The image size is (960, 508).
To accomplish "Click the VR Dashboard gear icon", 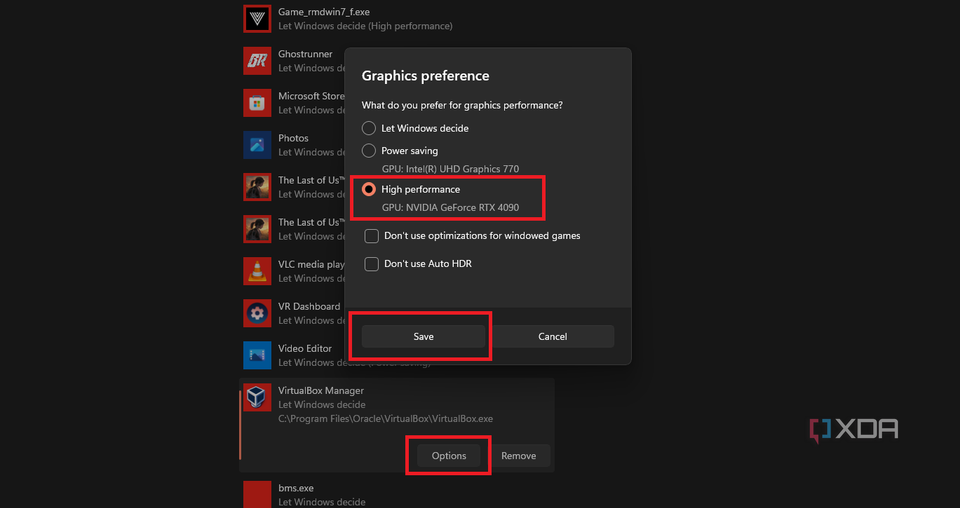I will [x=257, y=313].
